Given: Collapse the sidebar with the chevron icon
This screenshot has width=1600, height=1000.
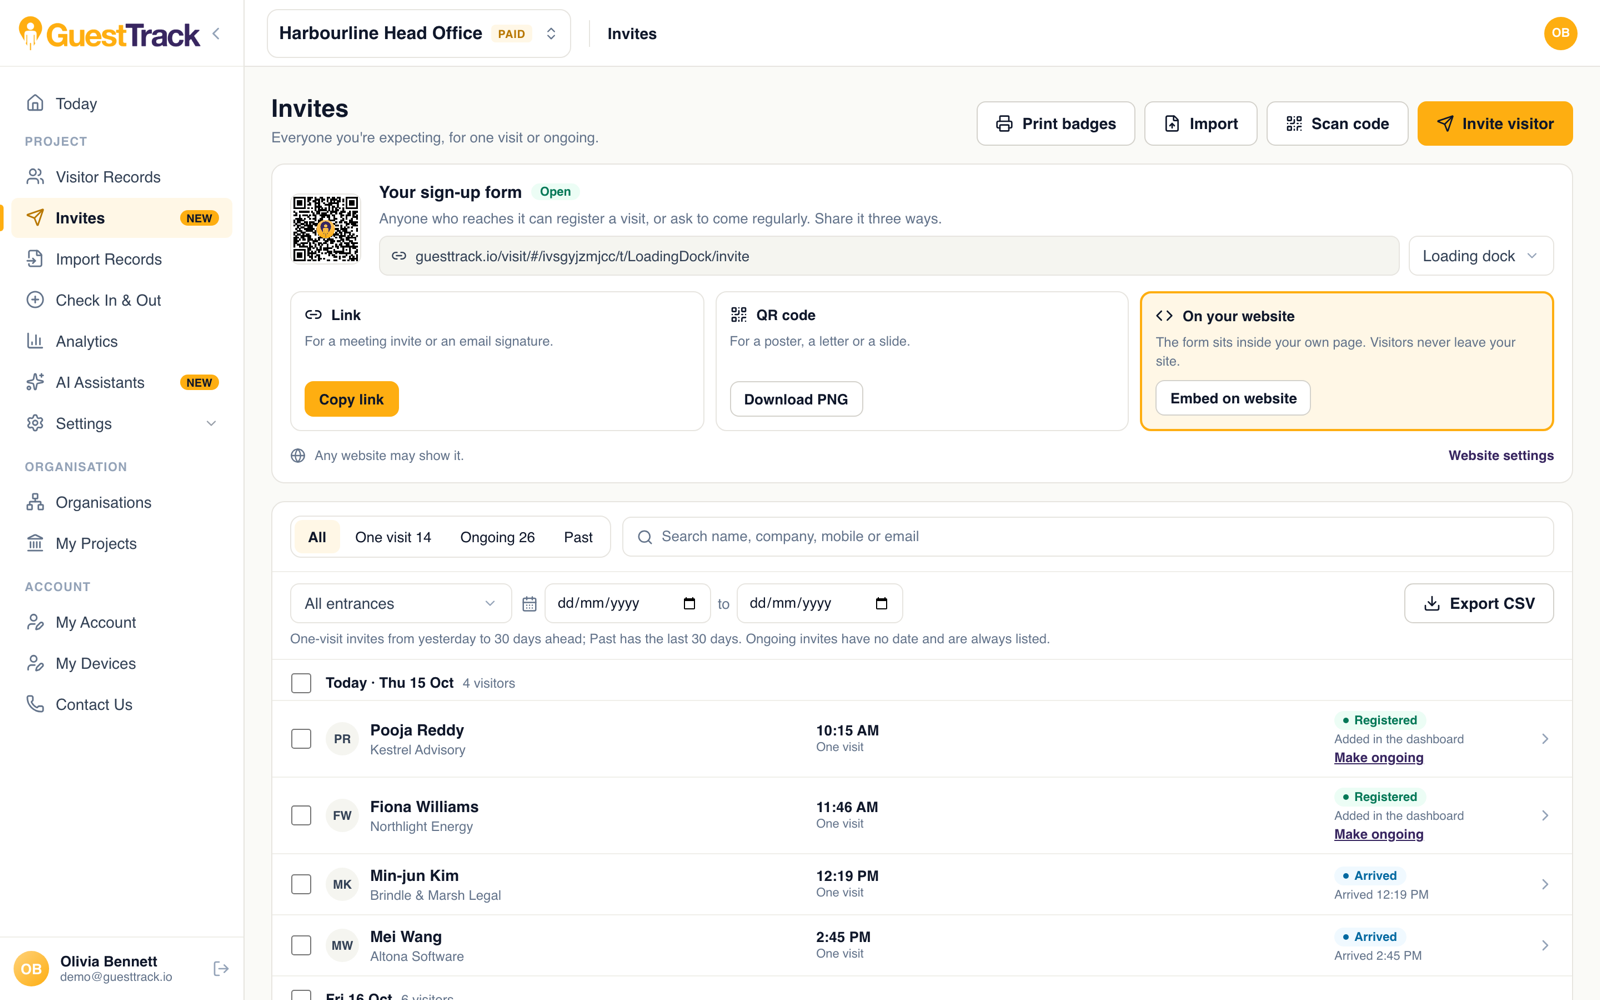Looking at the screenshot, I should click(x=216, y=34).
